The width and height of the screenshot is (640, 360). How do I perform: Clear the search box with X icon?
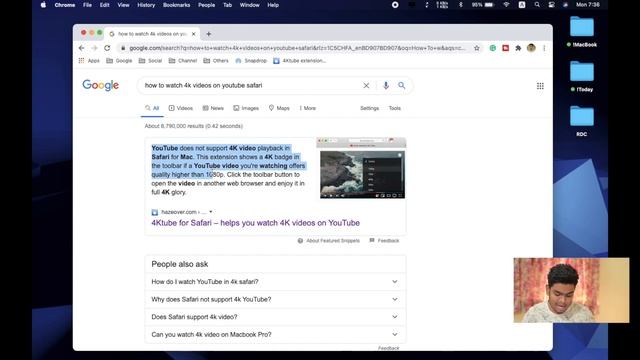[366, 85]
